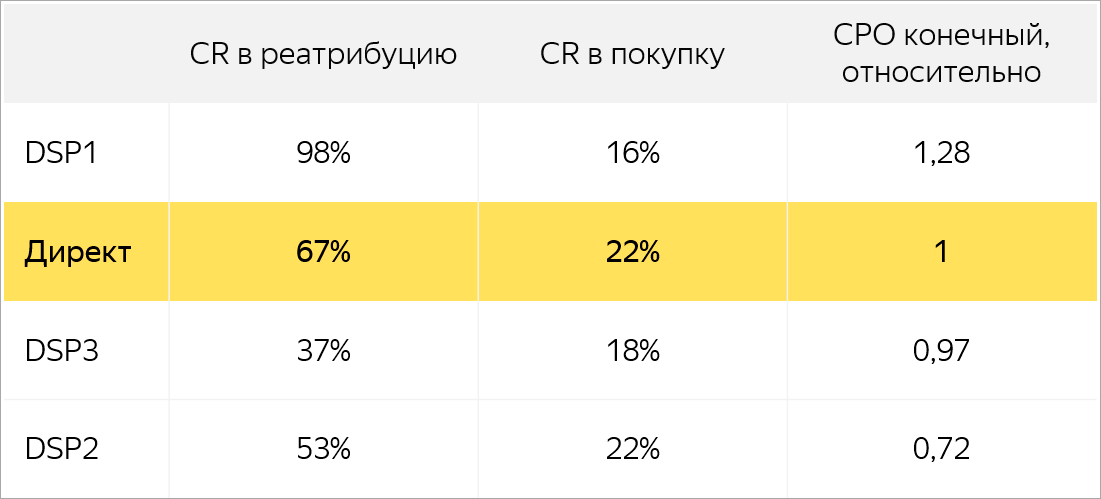The height and width of the screenshot is (499, 1101).
Task: Click the 37% cell for DSP3
Action: (323, 350)
